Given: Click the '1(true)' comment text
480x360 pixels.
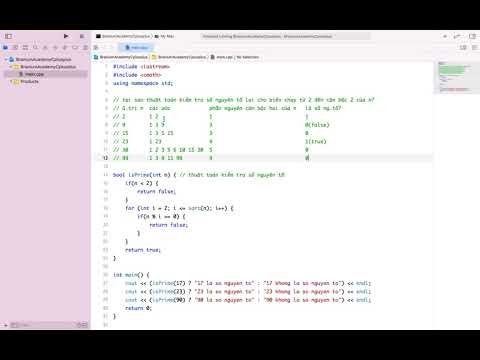Looking at the screenshot, I should click(316, 141).
